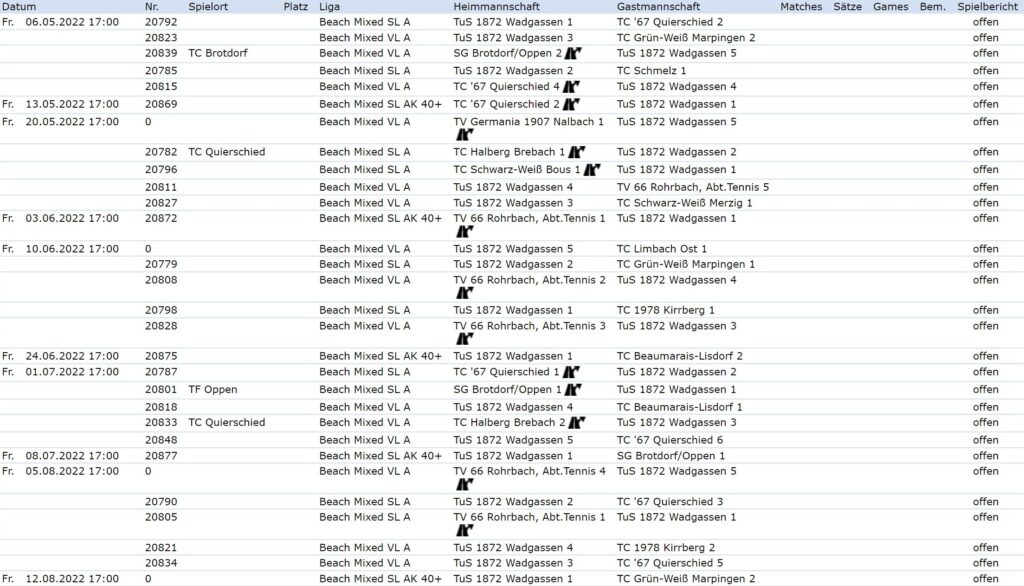Click guest team TC '67 Quierschied 5
1024x586 pixels.
[670, 564]
